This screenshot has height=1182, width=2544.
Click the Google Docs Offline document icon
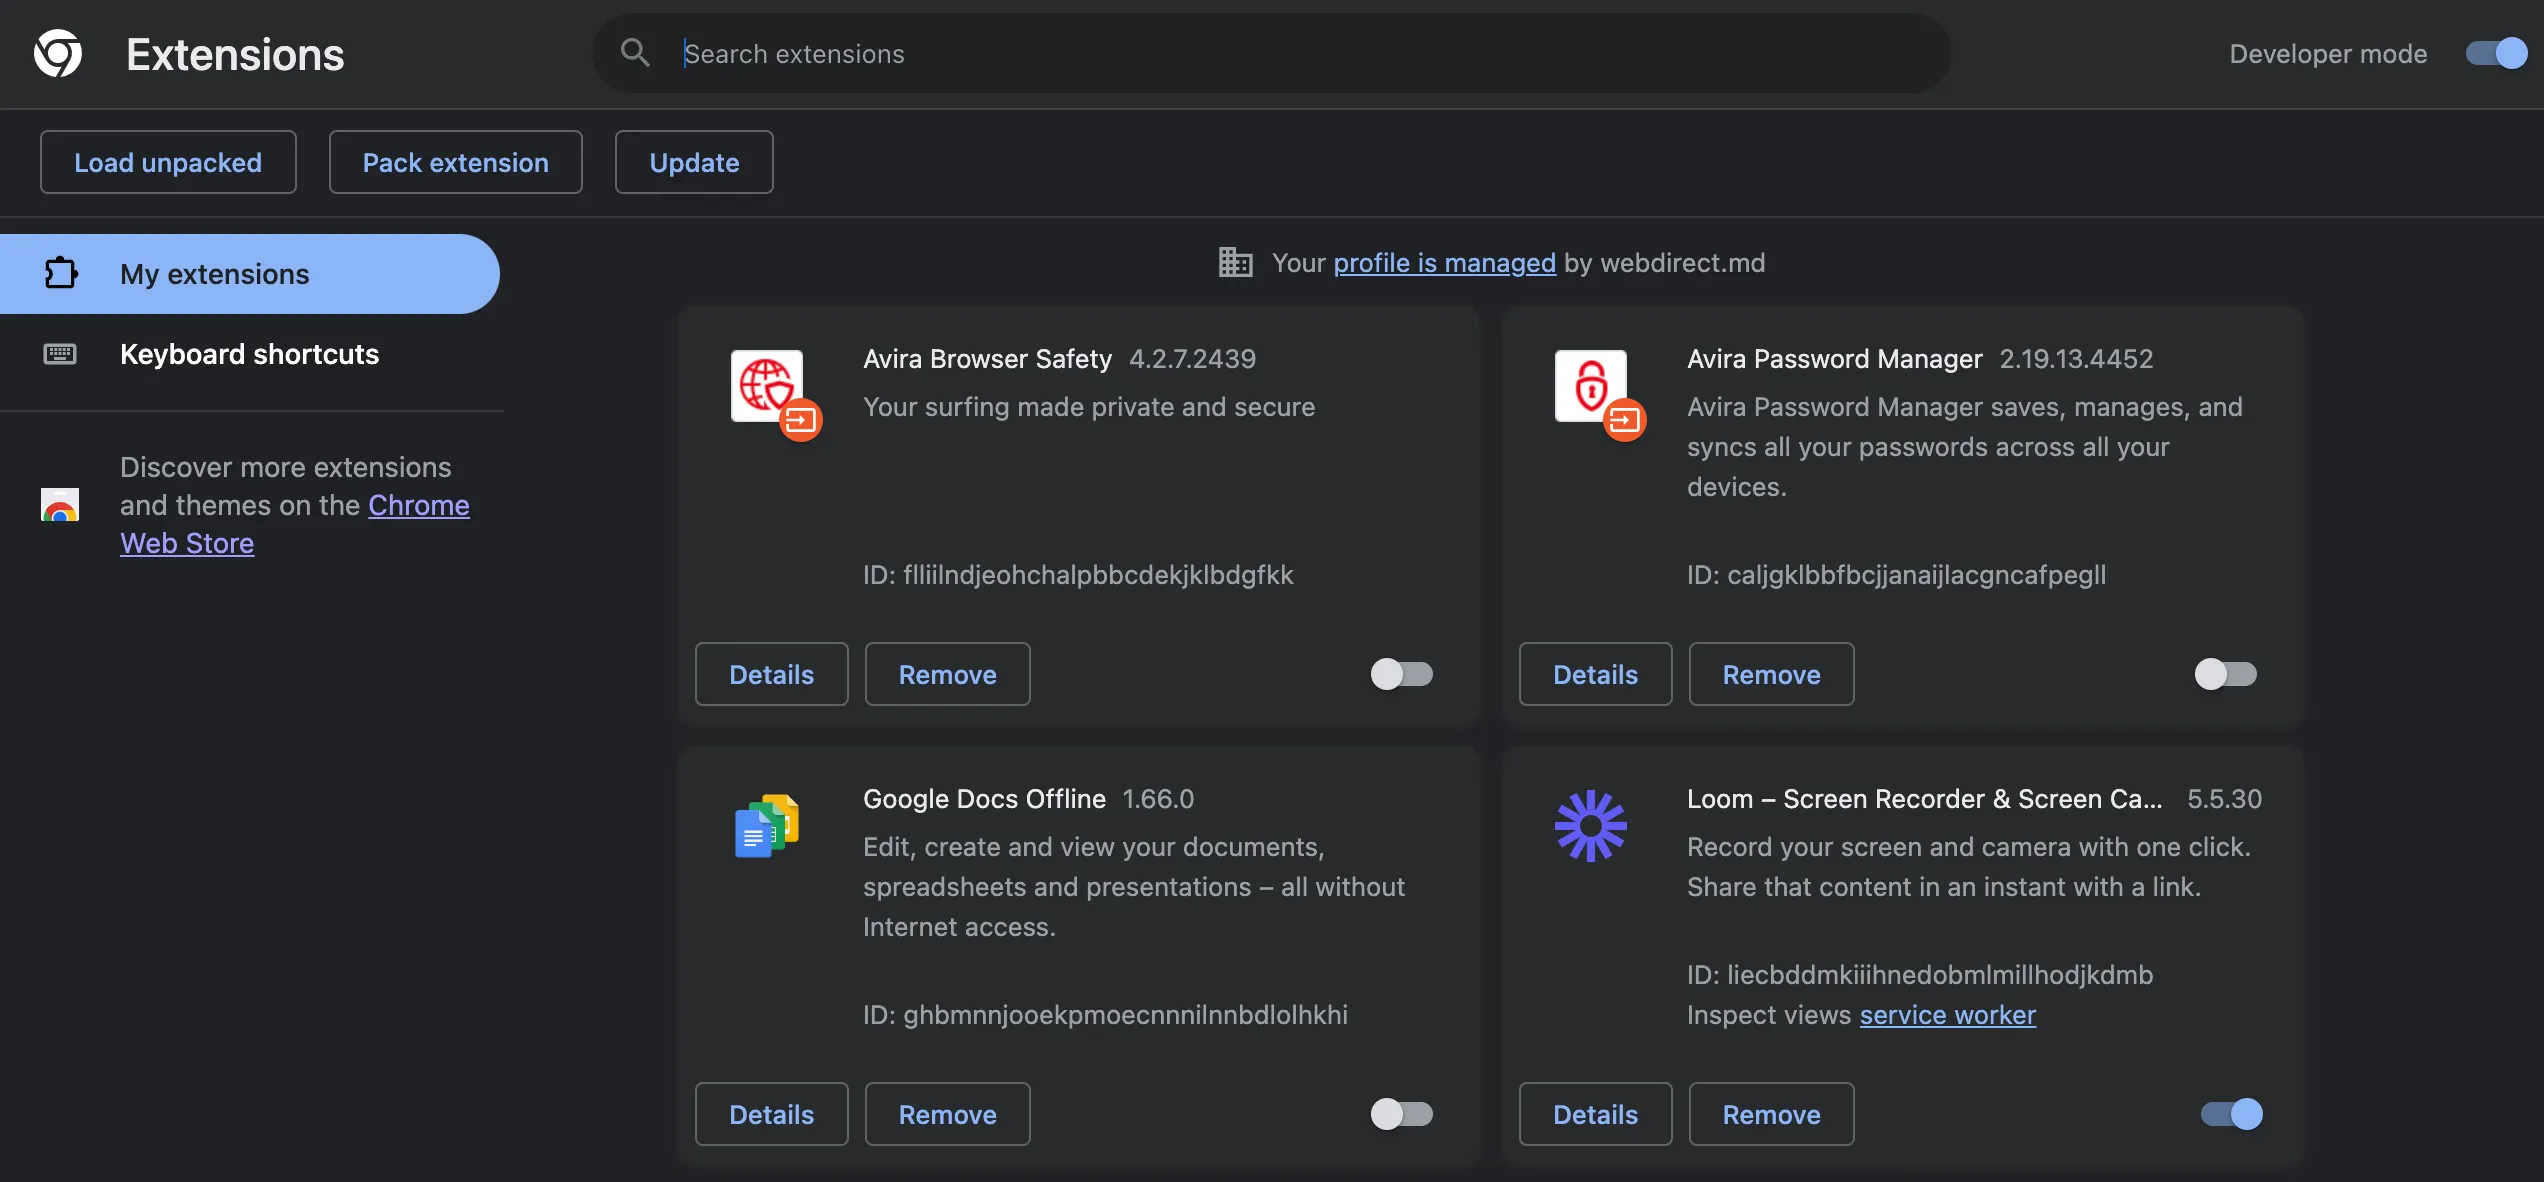click(766, 824)
